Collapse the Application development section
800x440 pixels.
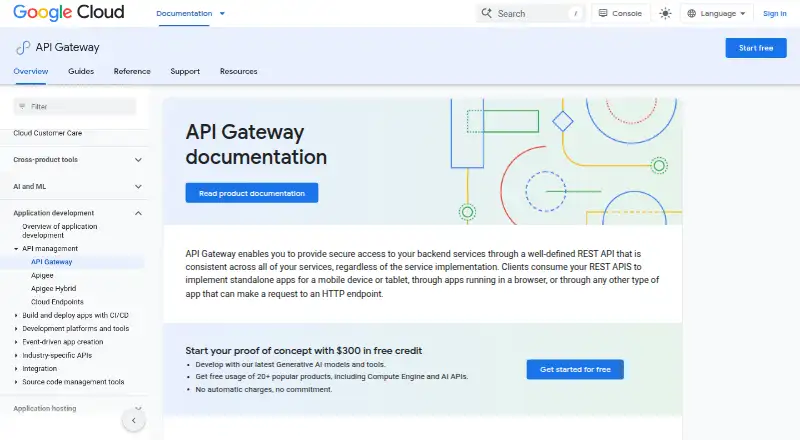click(x=138, y=213)
